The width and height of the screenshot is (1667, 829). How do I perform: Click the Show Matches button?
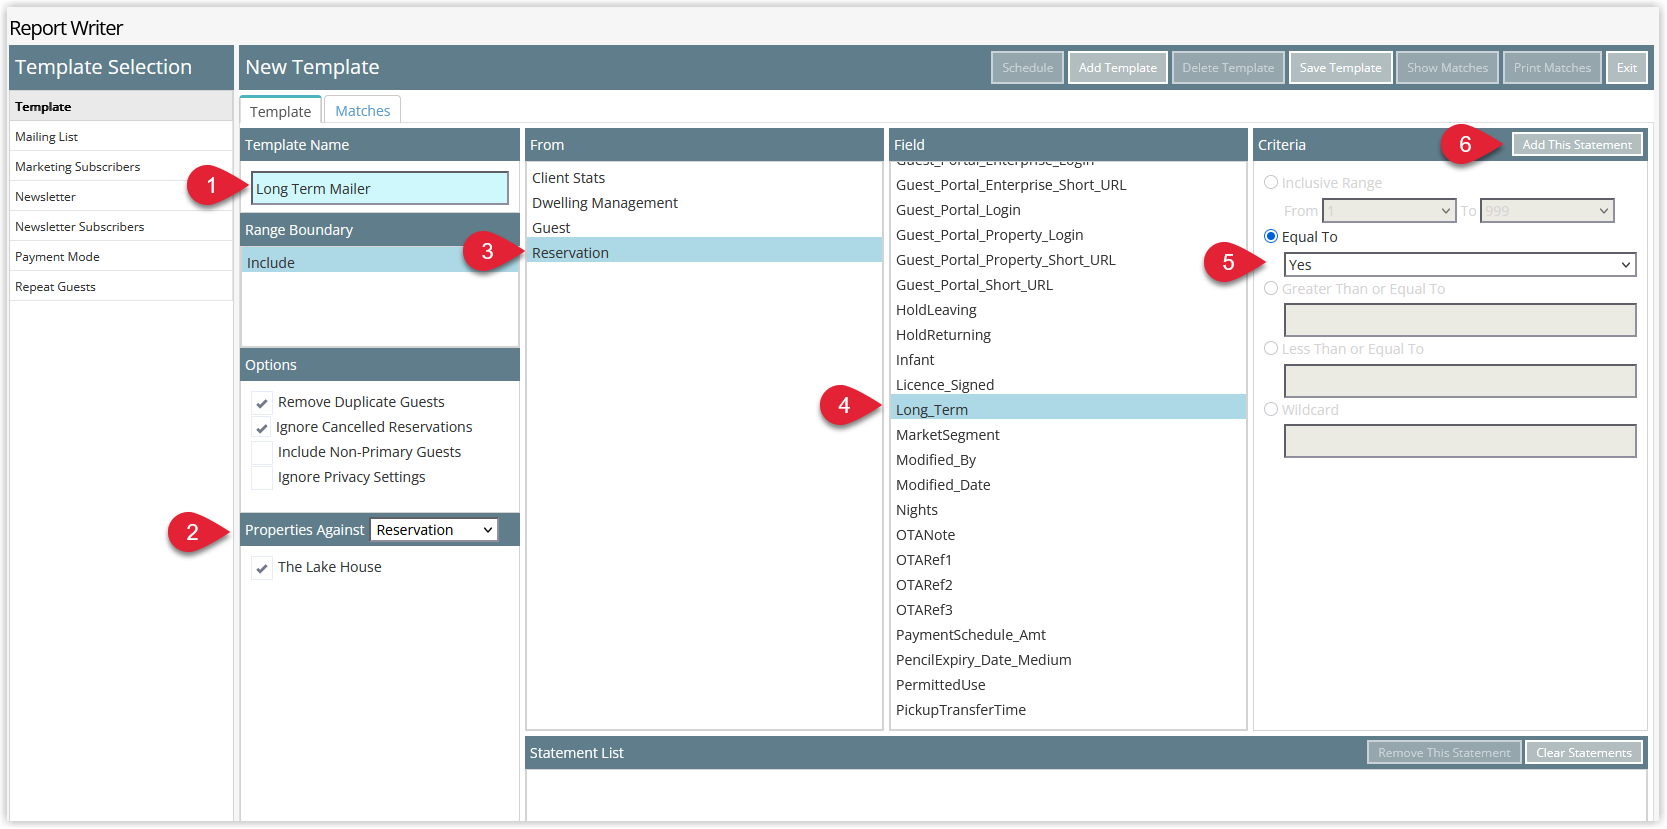(x=1447, y=68)
